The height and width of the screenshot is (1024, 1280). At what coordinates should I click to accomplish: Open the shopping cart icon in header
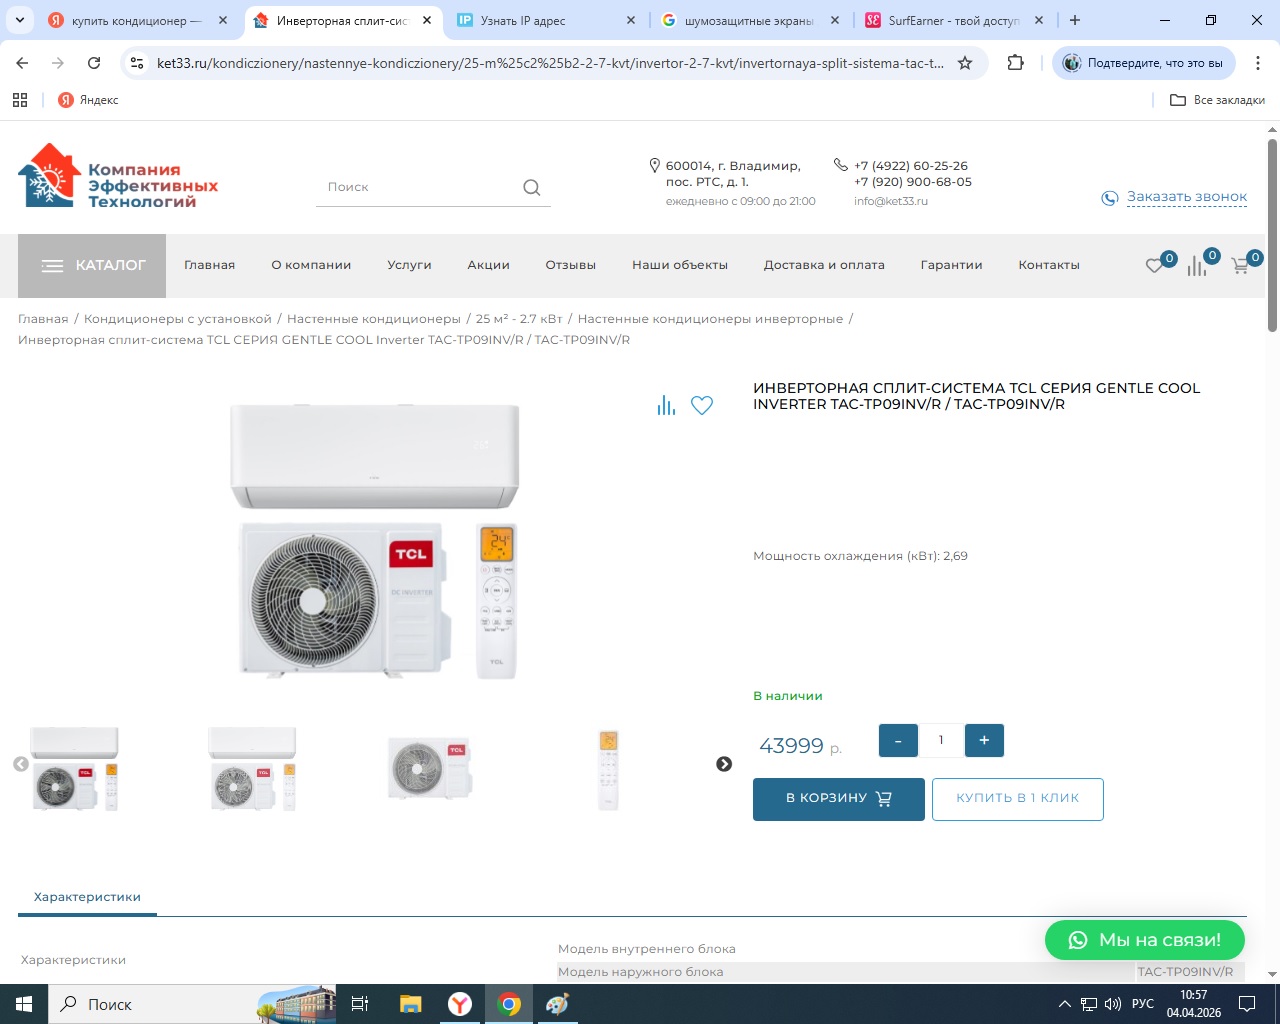click(1241, 265)
